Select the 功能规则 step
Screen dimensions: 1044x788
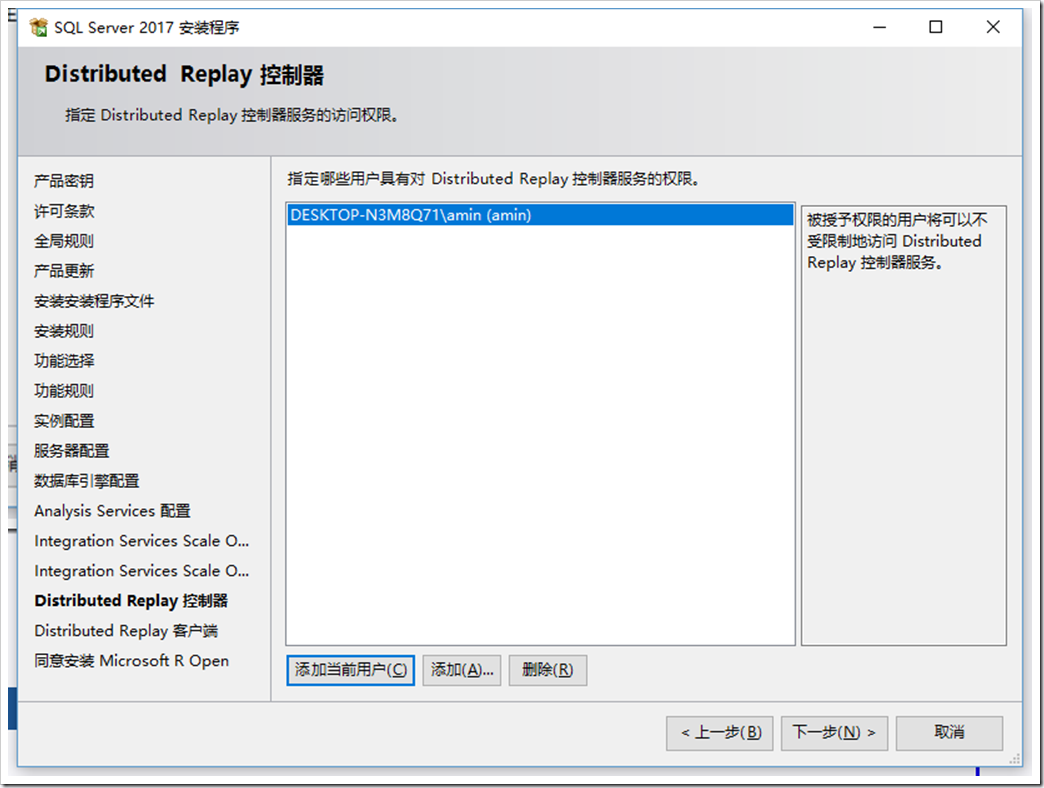pos(64,391)
